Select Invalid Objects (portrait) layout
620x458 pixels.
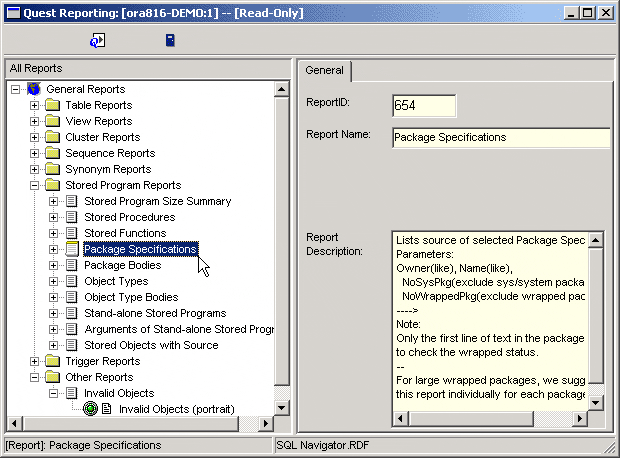[x=176, y=409]
